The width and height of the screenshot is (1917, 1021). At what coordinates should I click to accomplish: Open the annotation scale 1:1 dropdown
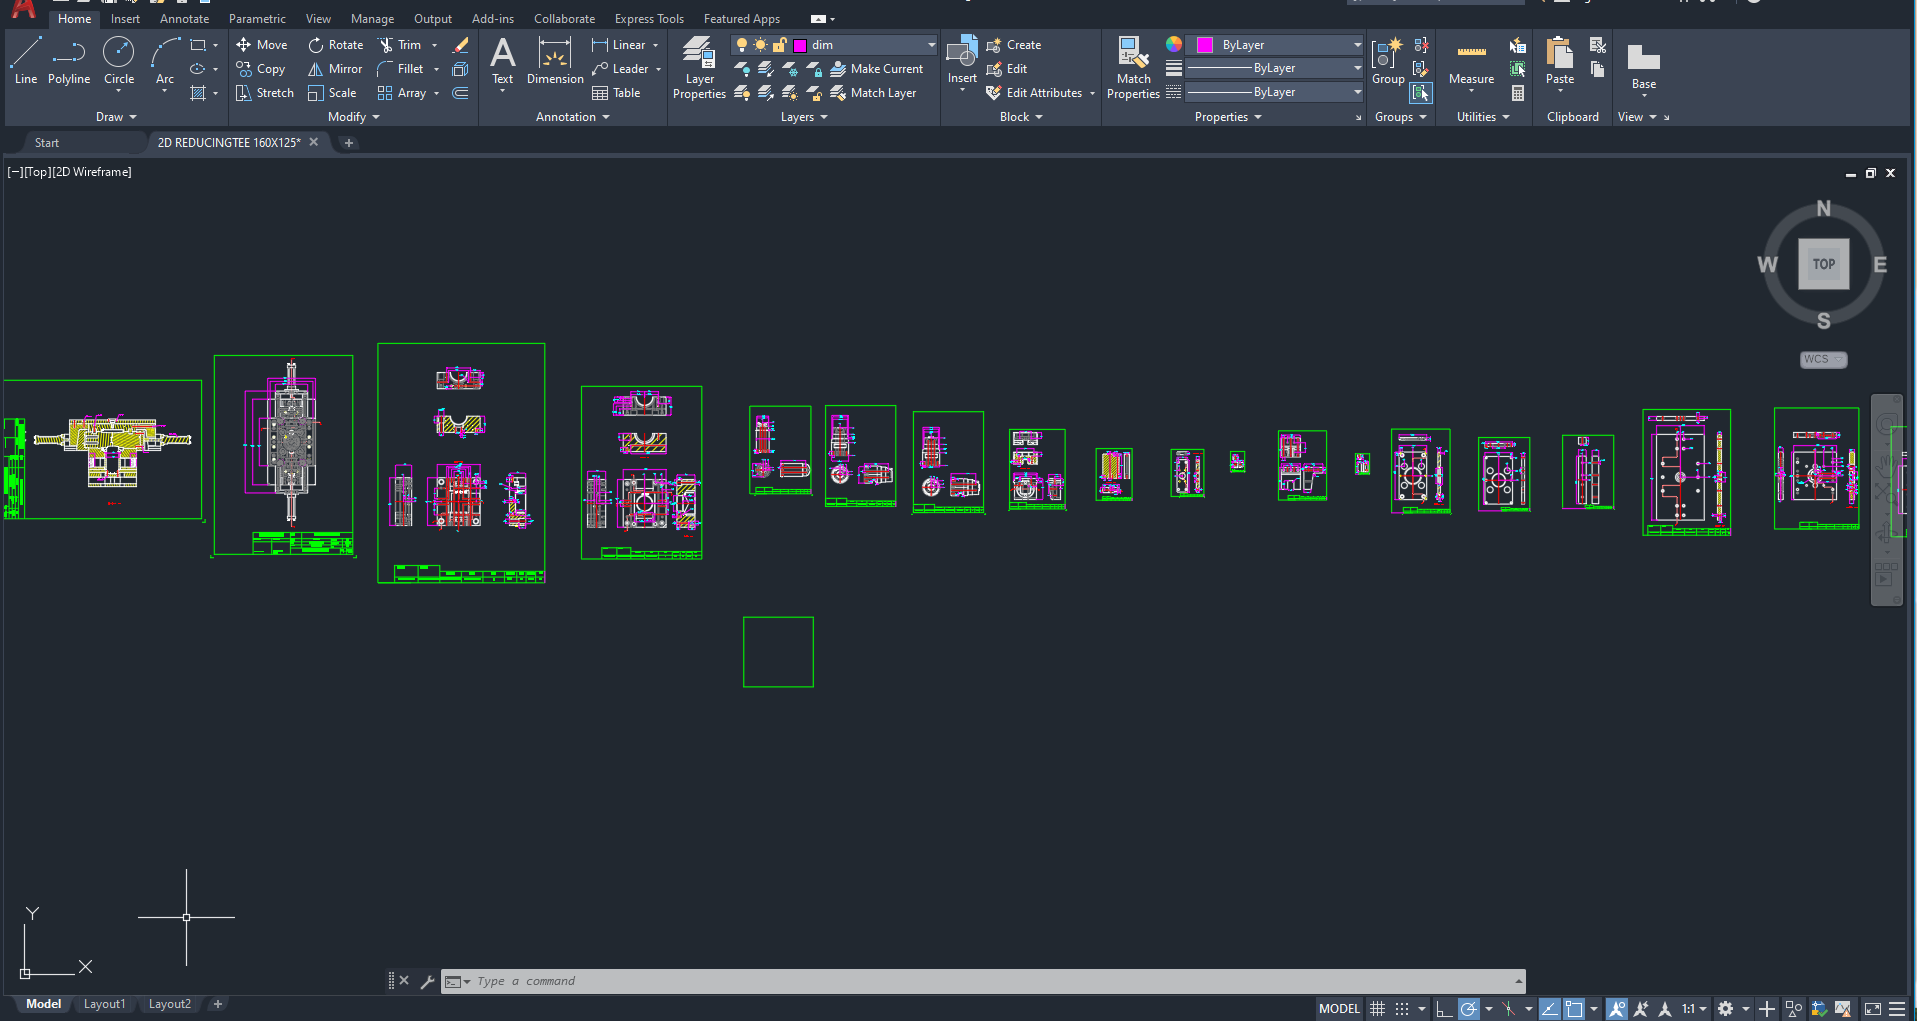click(x=1693, y=1009)
